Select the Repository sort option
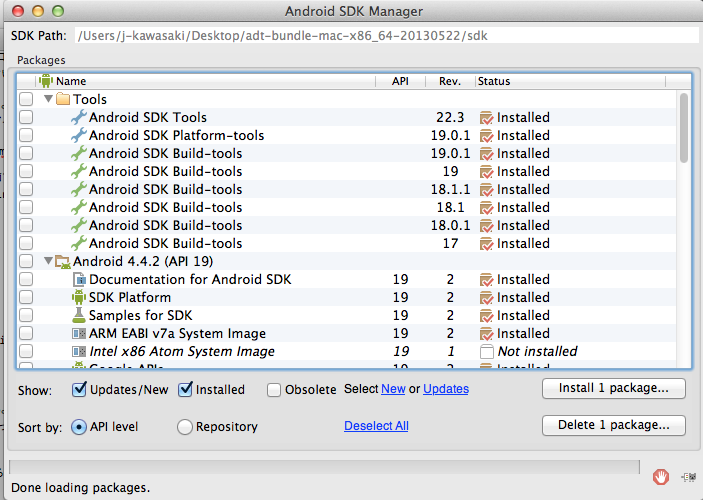Image resolution: width=703 pixels, height=500 pixels. tap(185, 427)
